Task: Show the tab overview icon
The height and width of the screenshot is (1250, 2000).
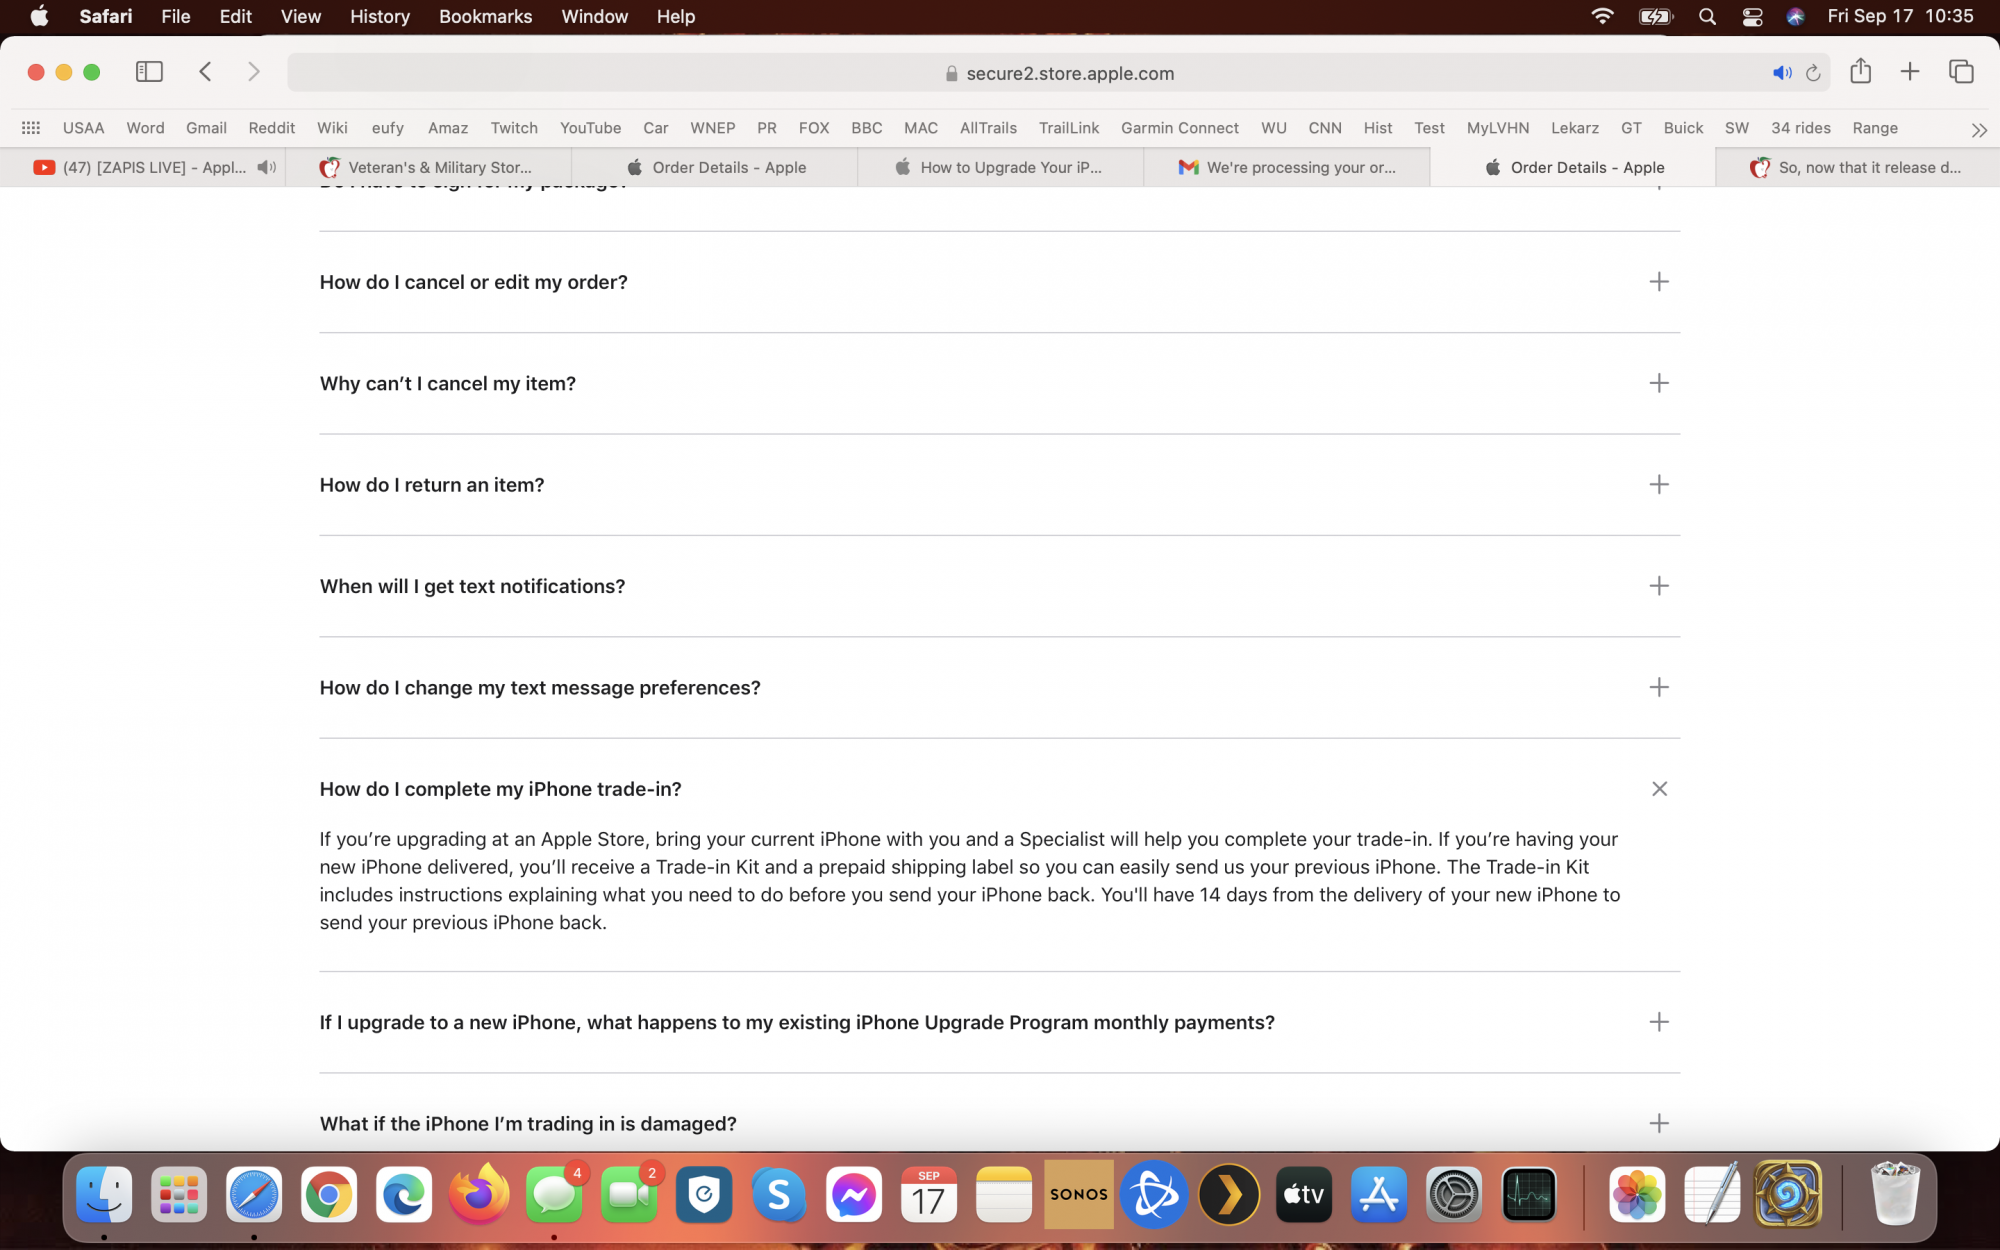Action: tap(1961, 72)
